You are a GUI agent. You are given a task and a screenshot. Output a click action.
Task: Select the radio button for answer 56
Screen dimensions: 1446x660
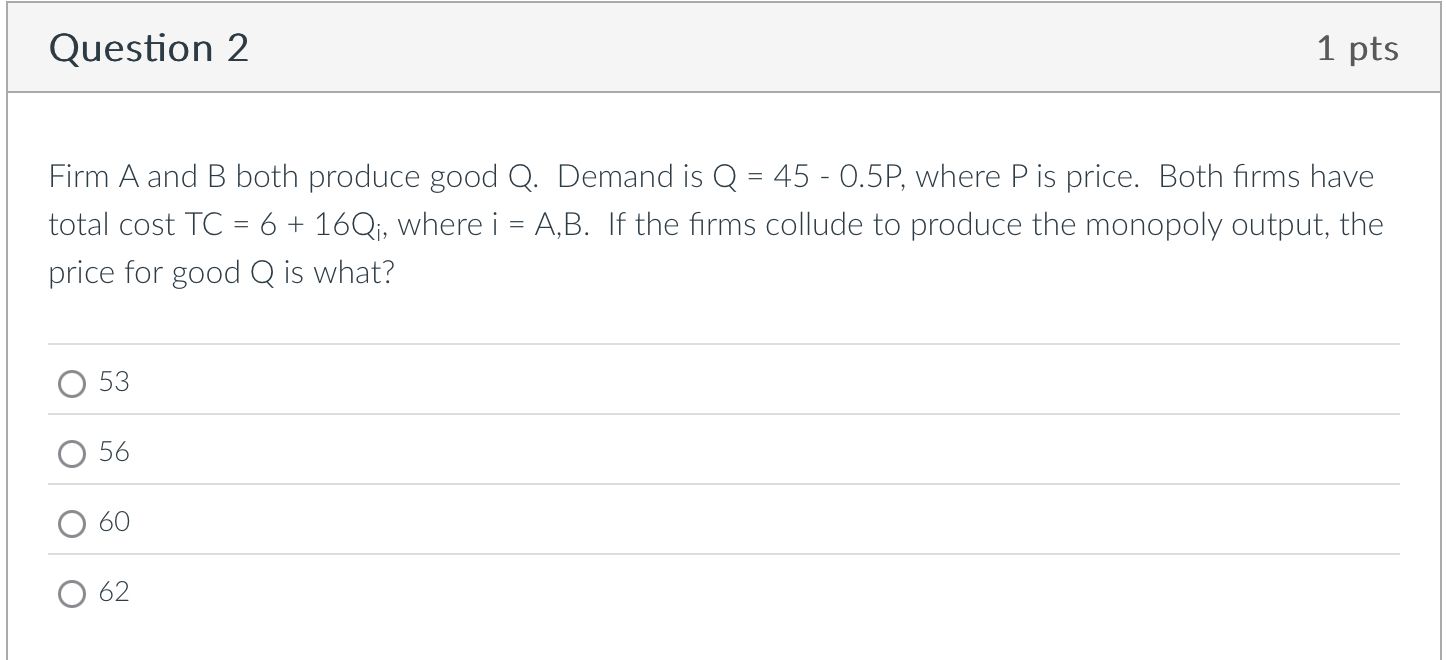(71, 453)
